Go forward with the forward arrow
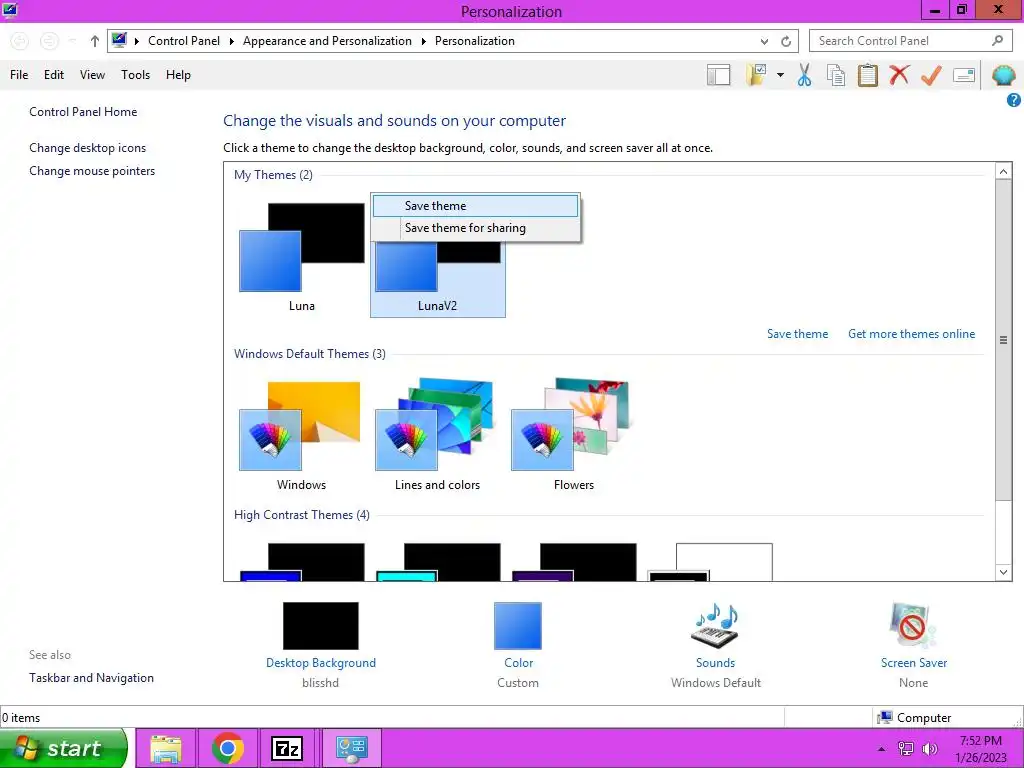The width and height of the screenshot is (1024, 768). (x=49, y=41)
